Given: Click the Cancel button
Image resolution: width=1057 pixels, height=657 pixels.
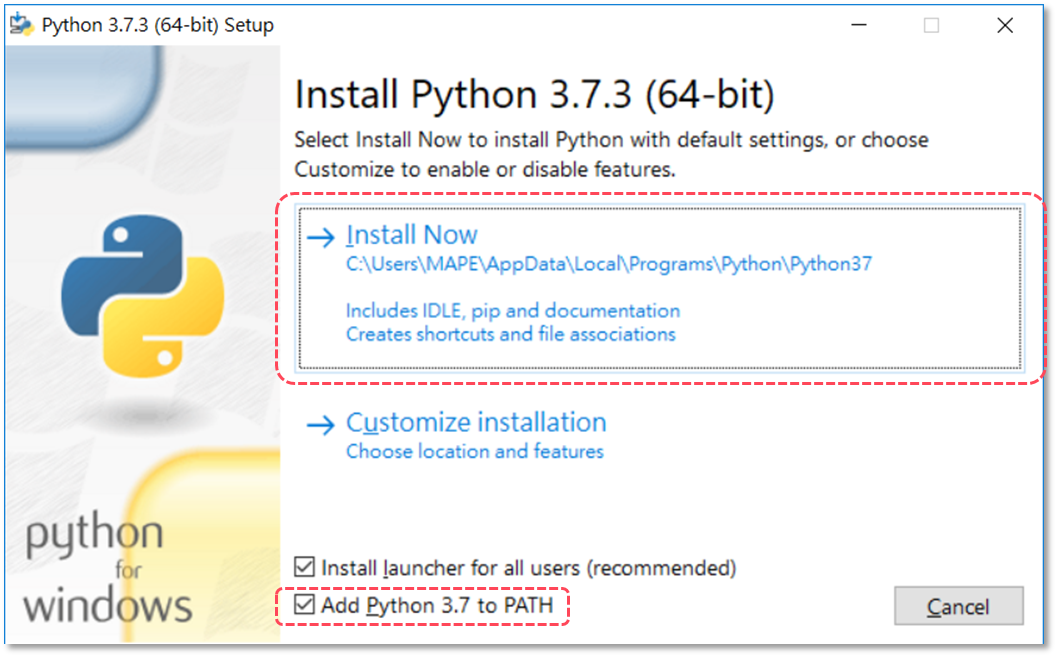Looking at the screenshot, I should (958, 606).
